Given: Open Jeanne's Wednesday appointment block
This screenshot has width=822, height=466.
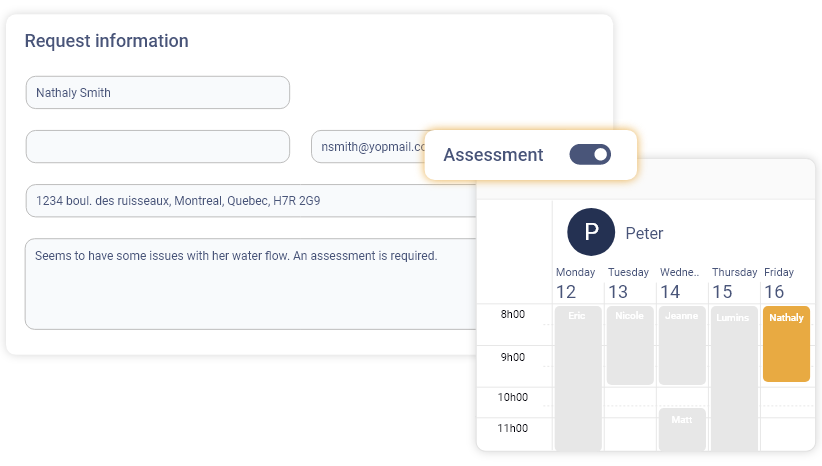Looking at the screenshot, I should 682,345.
